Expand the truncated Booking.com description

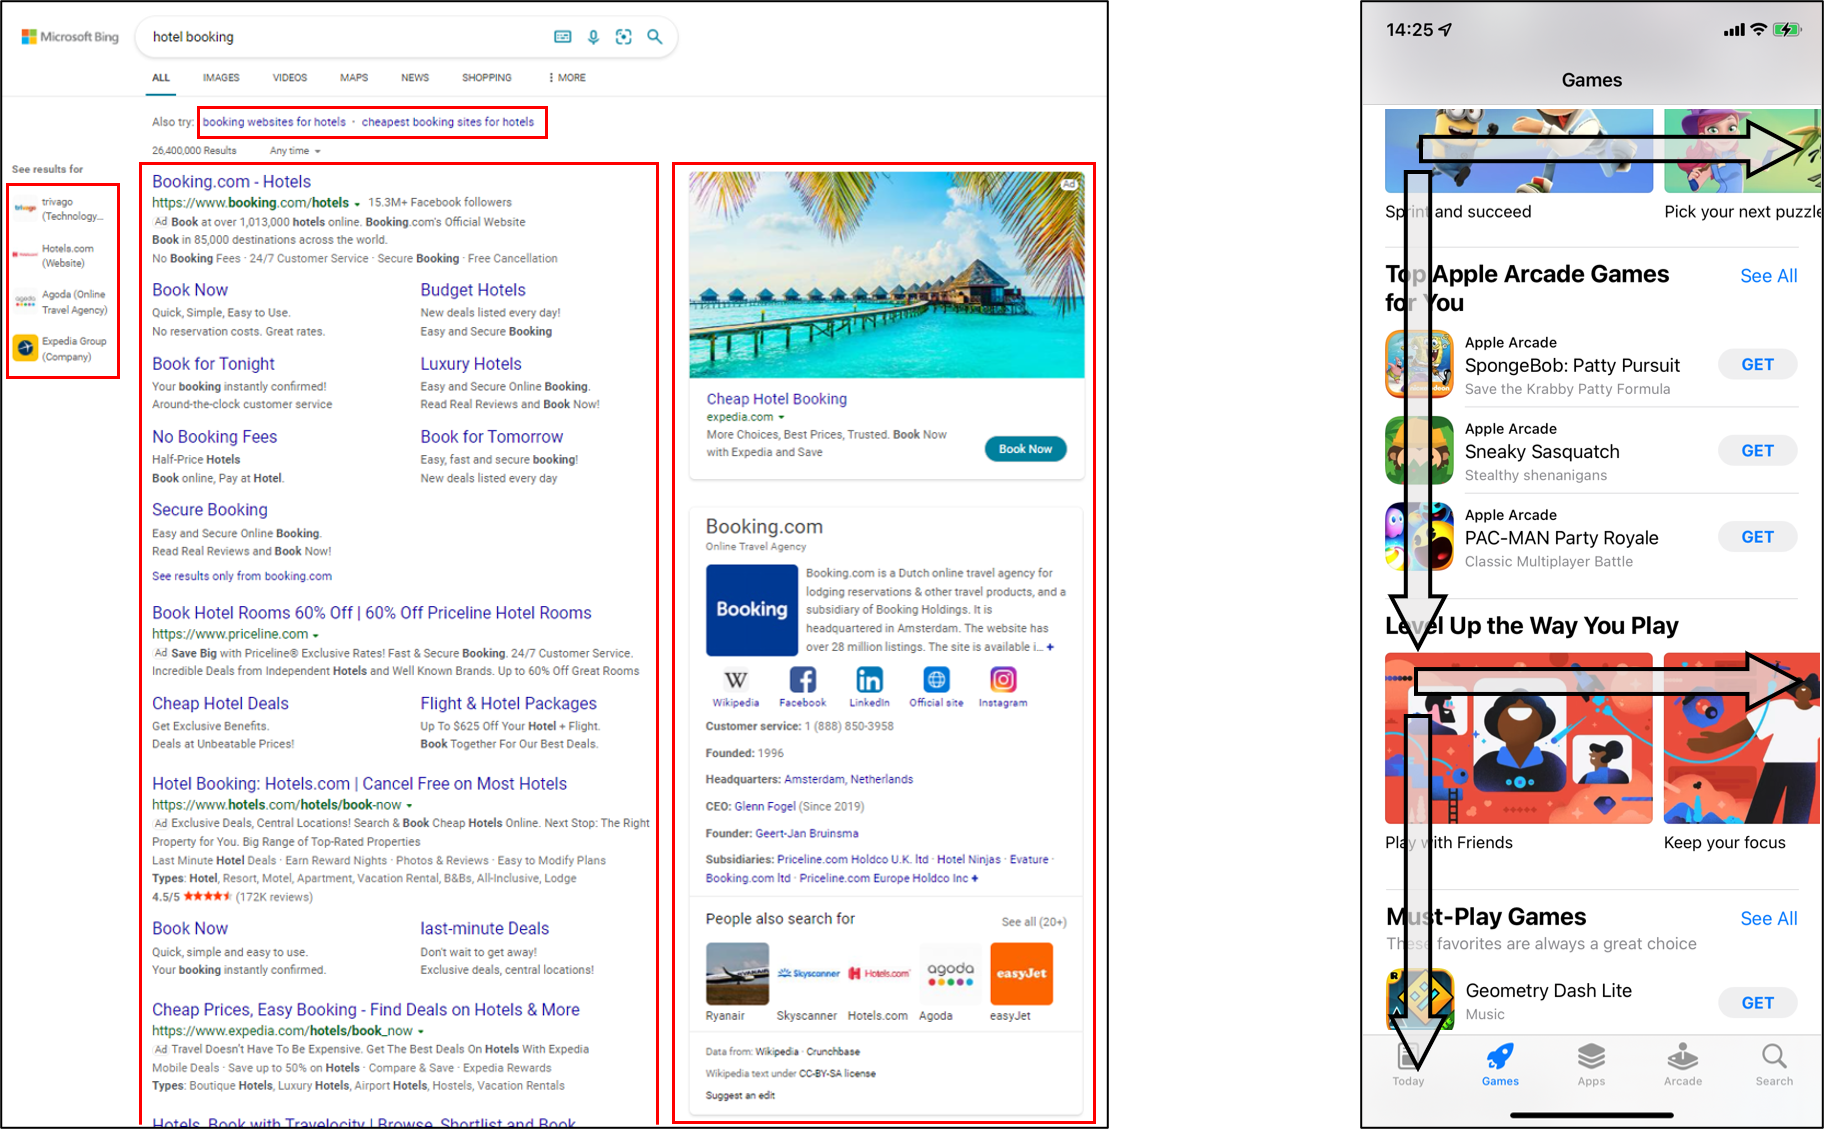click(1050, 647)
